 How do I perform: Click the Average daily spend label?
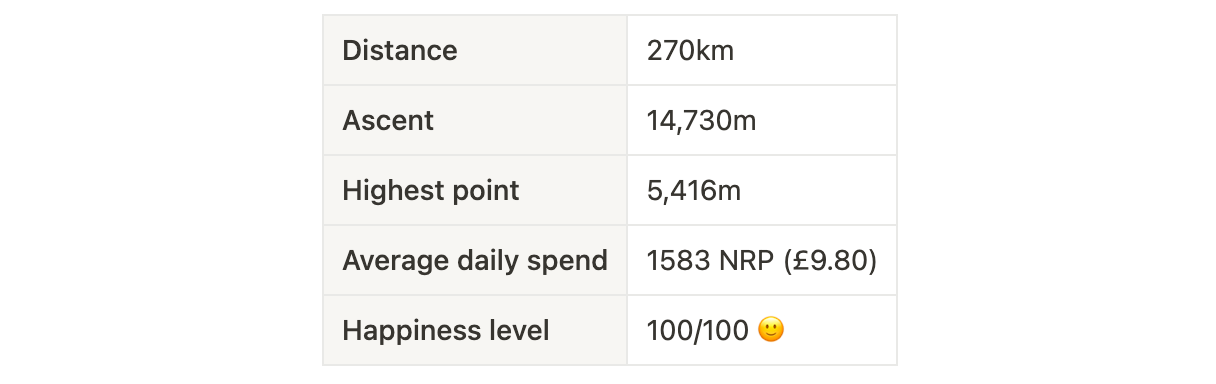pyautogui.click(x=475, y=260)
